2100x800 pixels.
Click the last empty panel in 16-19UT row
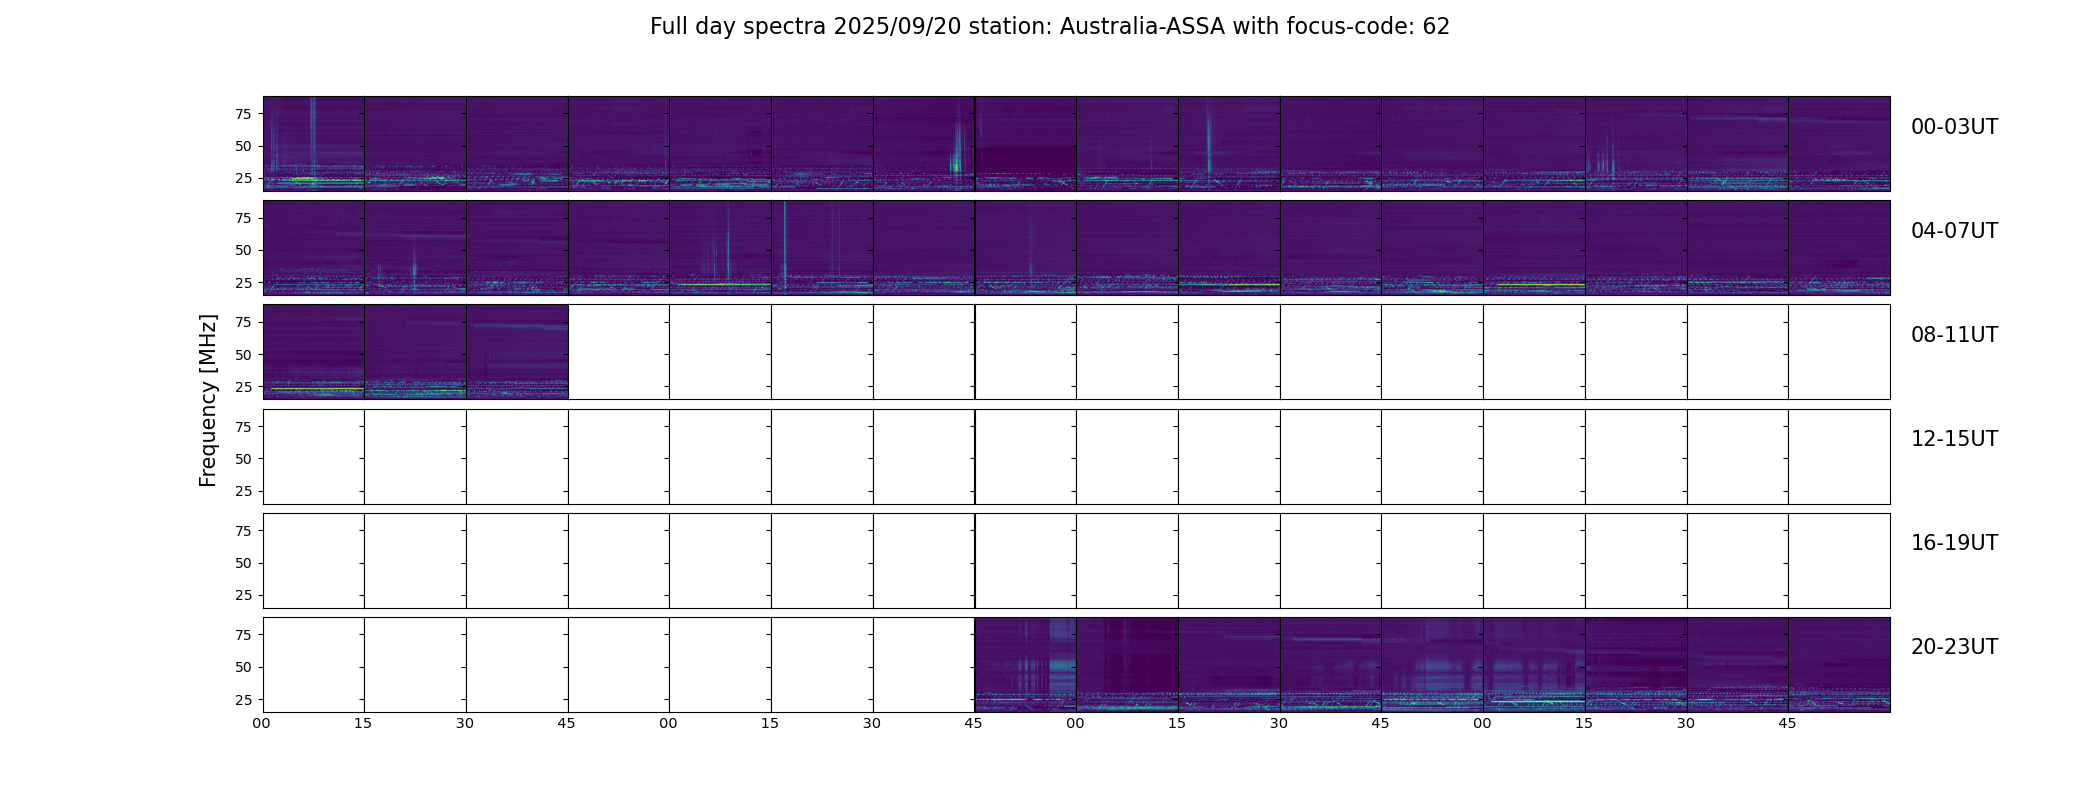click(x=1839, y=560)
